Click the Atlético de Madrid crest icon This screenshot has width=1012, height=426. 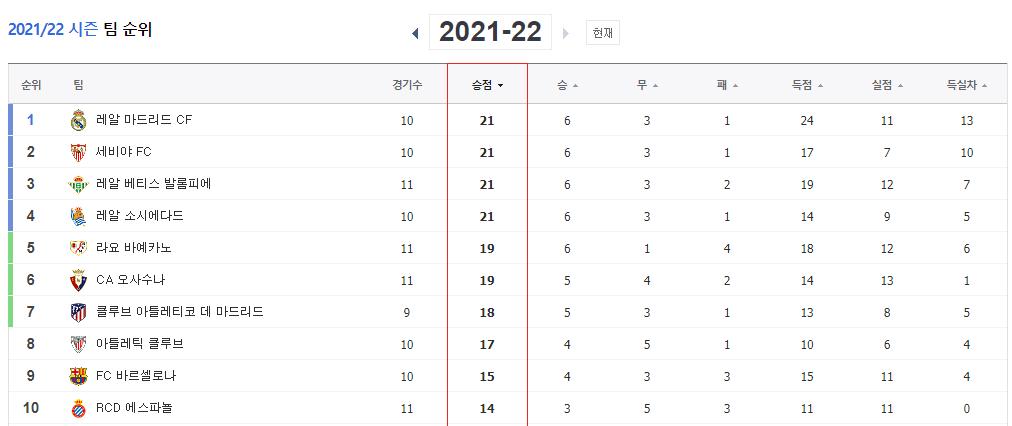(x=78, y=312)
